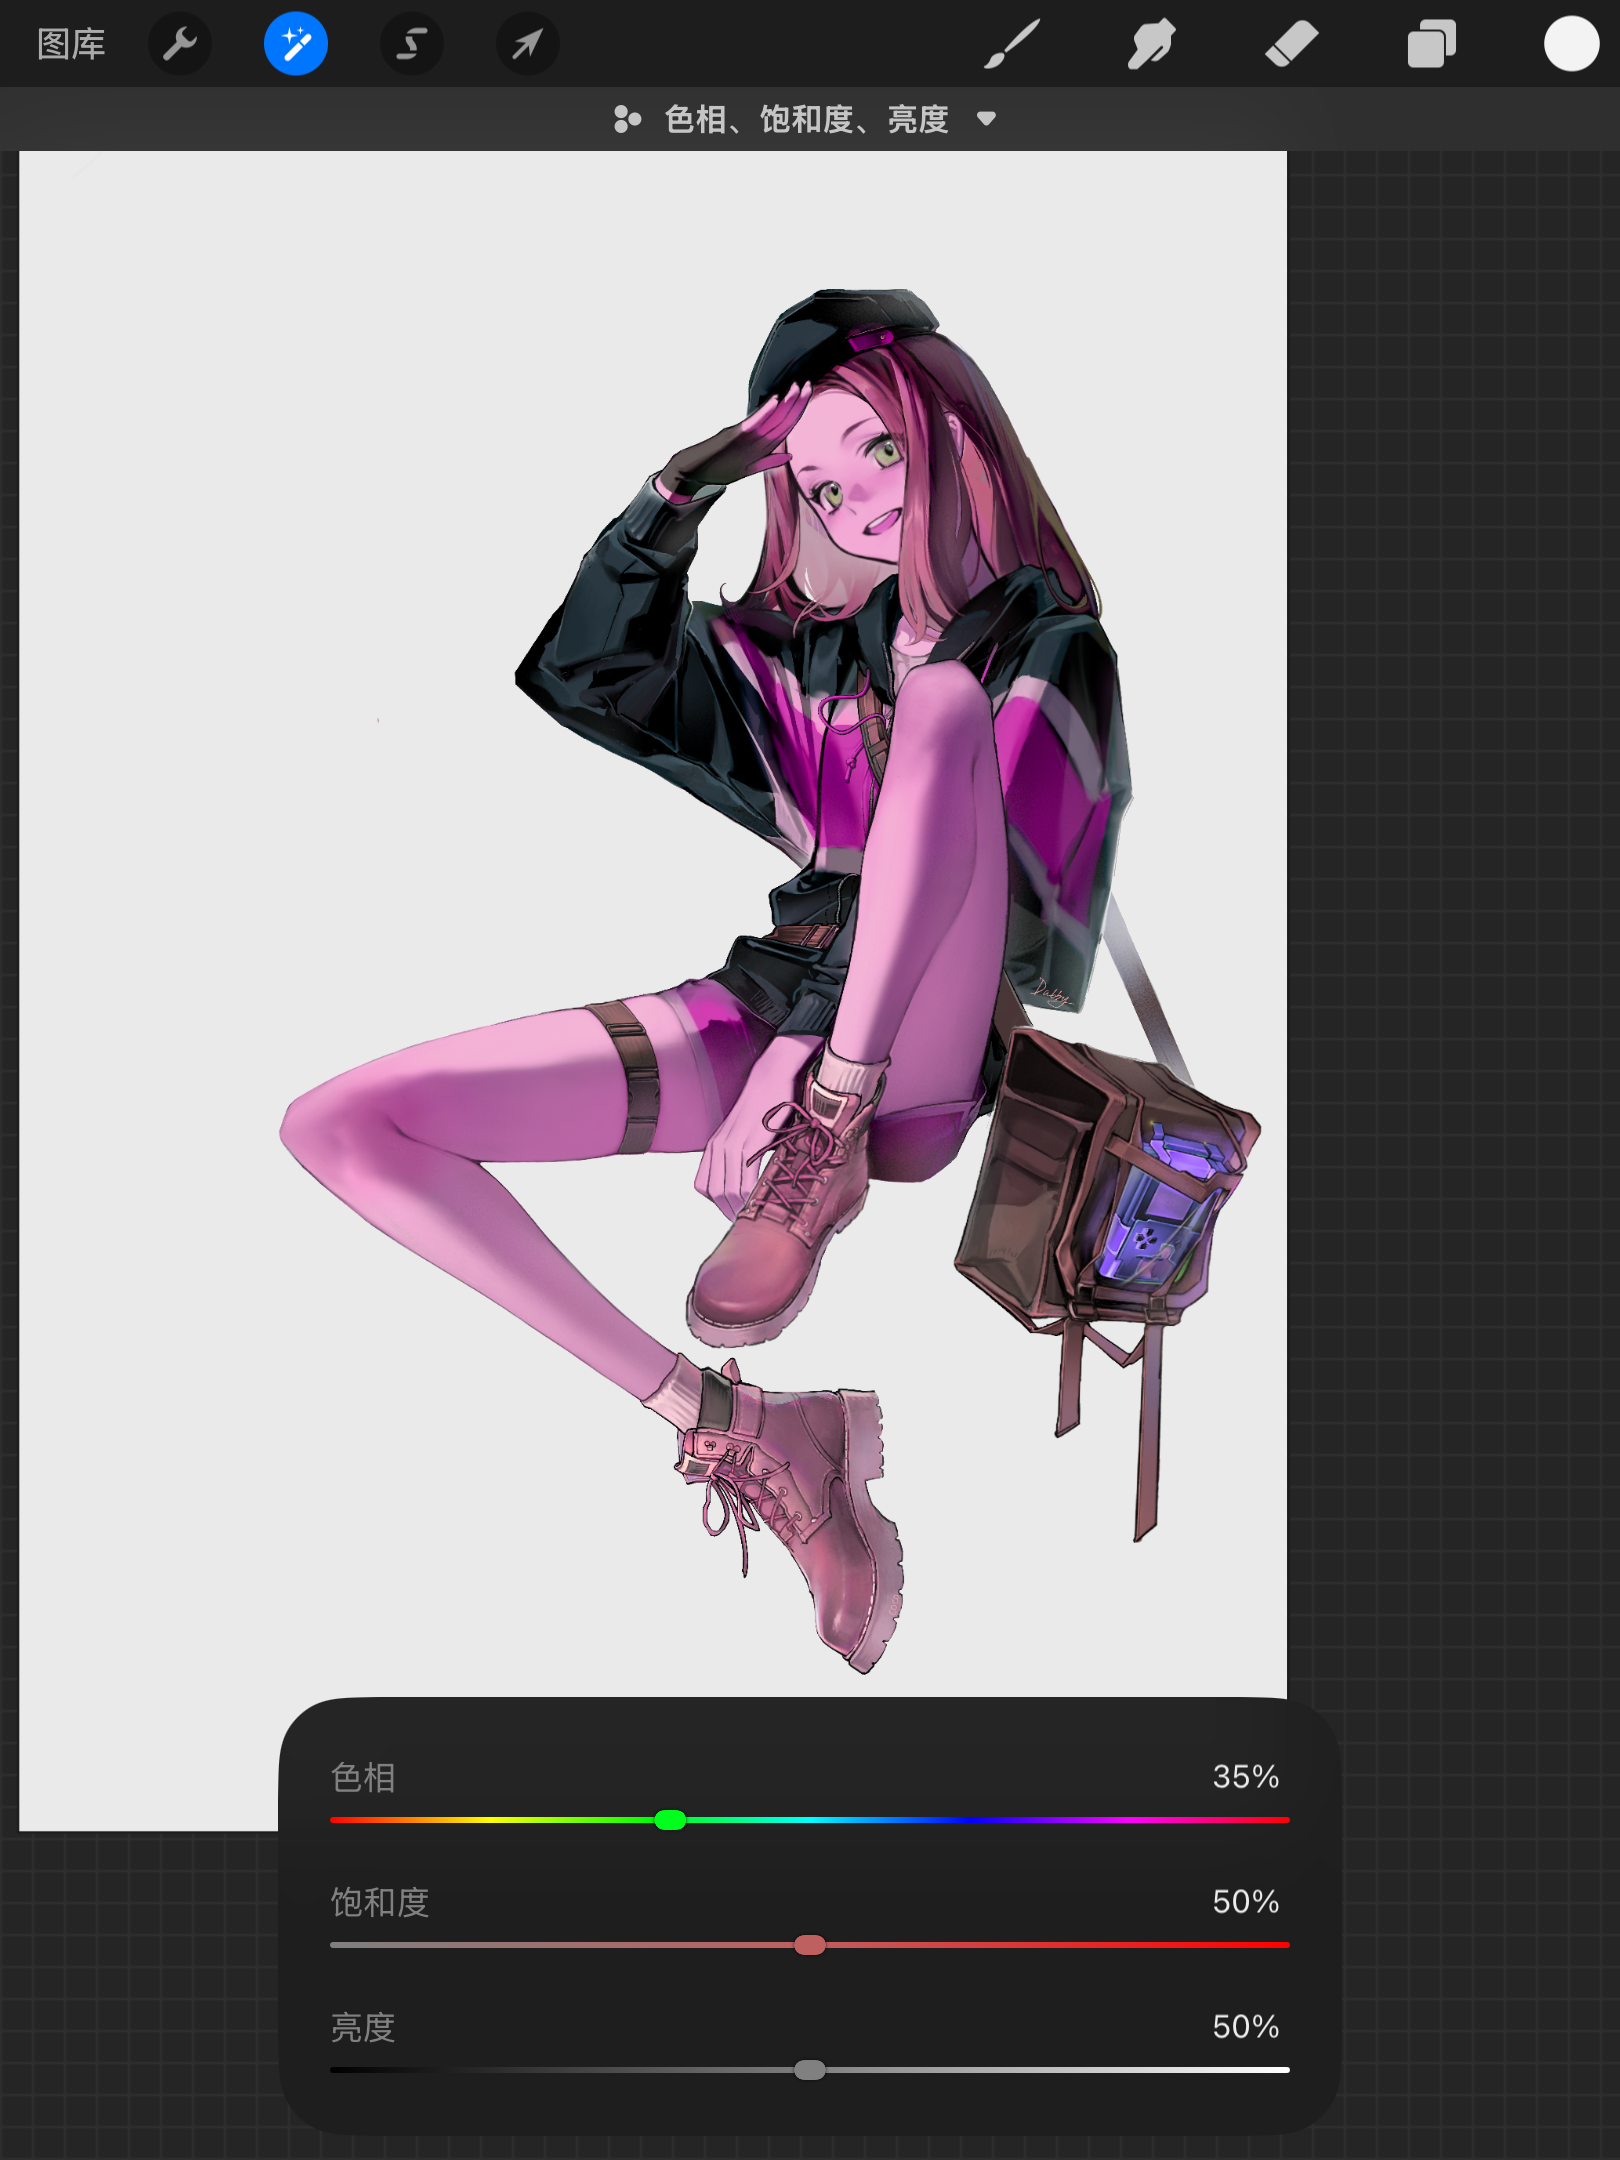Click the 饱和度 slider handle
1620x2160 pixels.
point(810,1945)
